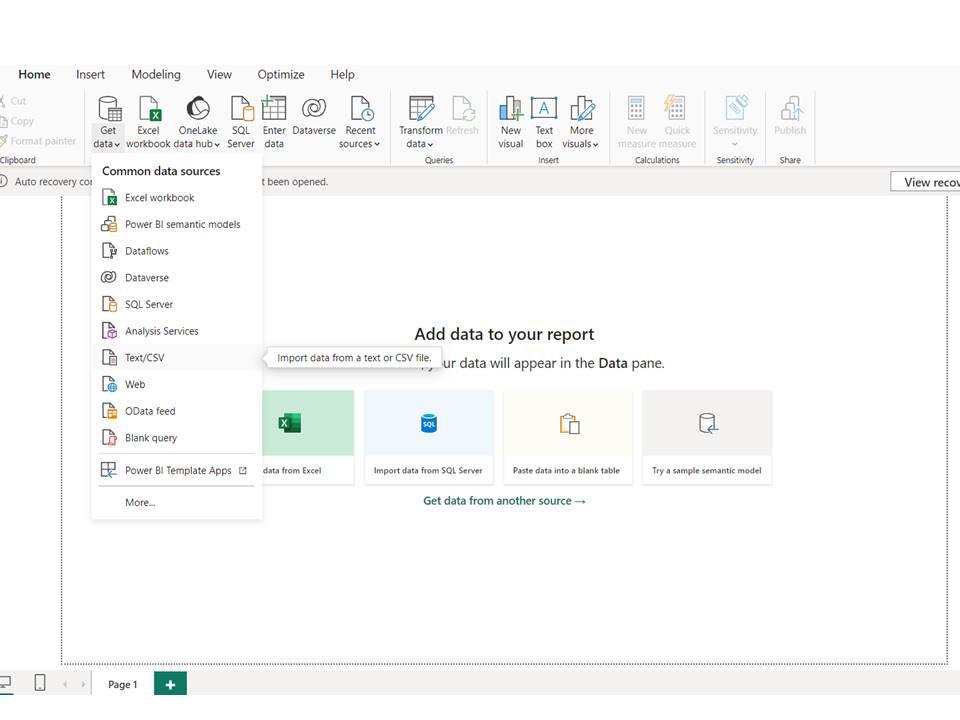Image resolution: width=960 pixels, height=720 pixels.
Task: Click the Excel workbook ribbon icon
Action: point(148,122)
